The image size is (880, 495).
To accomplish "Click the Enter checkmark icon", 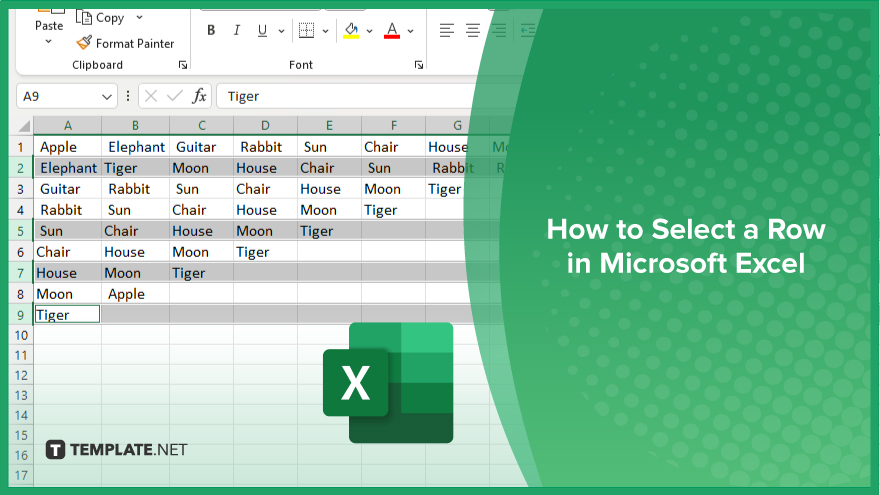I will [175, 96].
